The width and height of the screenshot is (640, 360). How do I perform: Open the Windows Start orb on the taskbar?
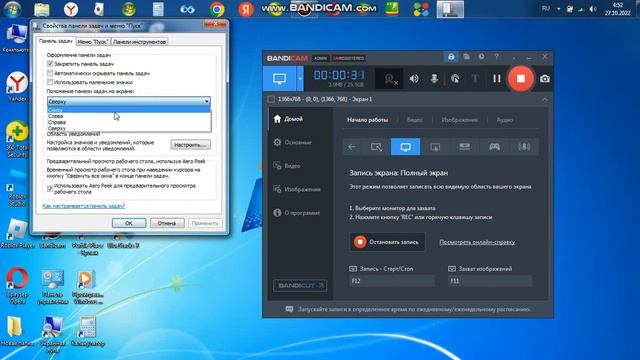[12, 9]
